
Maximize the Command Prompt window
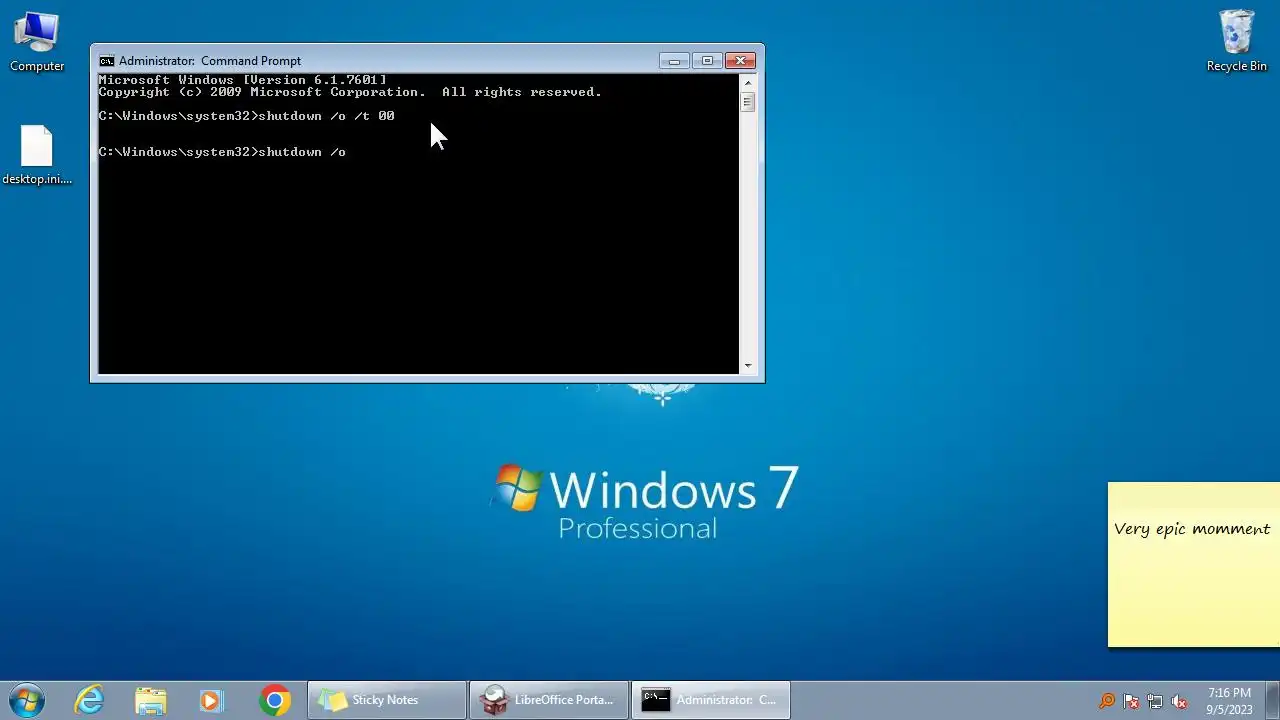pos(707,61)
